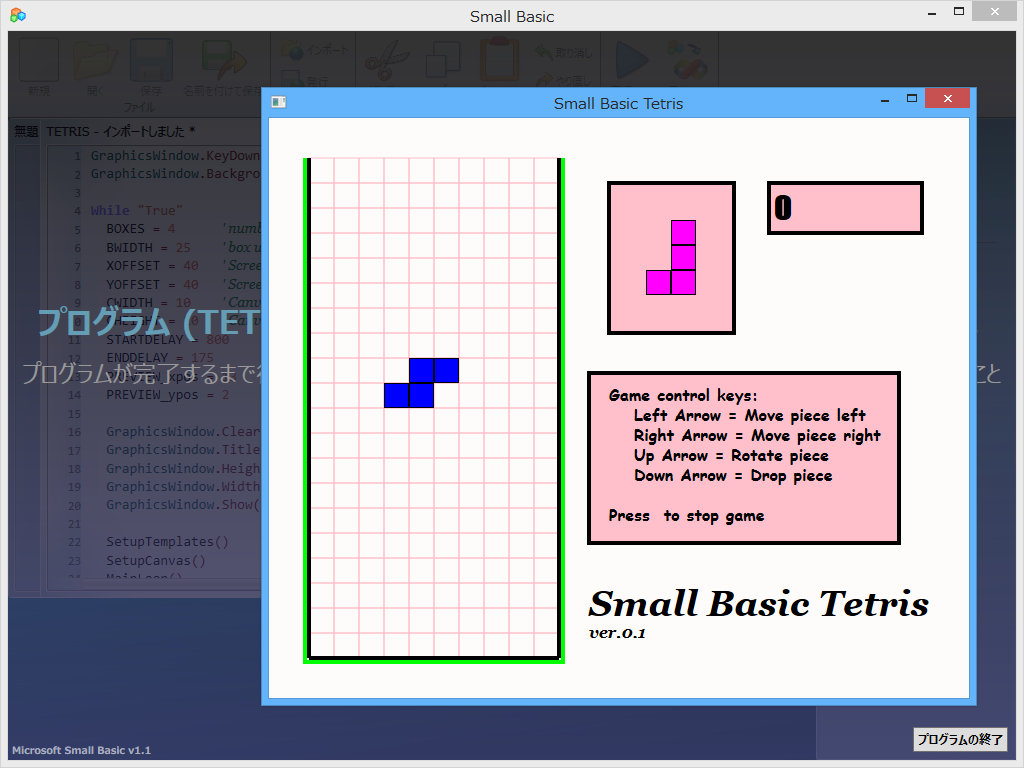
Task: Click Small Basic Tetris window icon
Action: coord(279,102)
